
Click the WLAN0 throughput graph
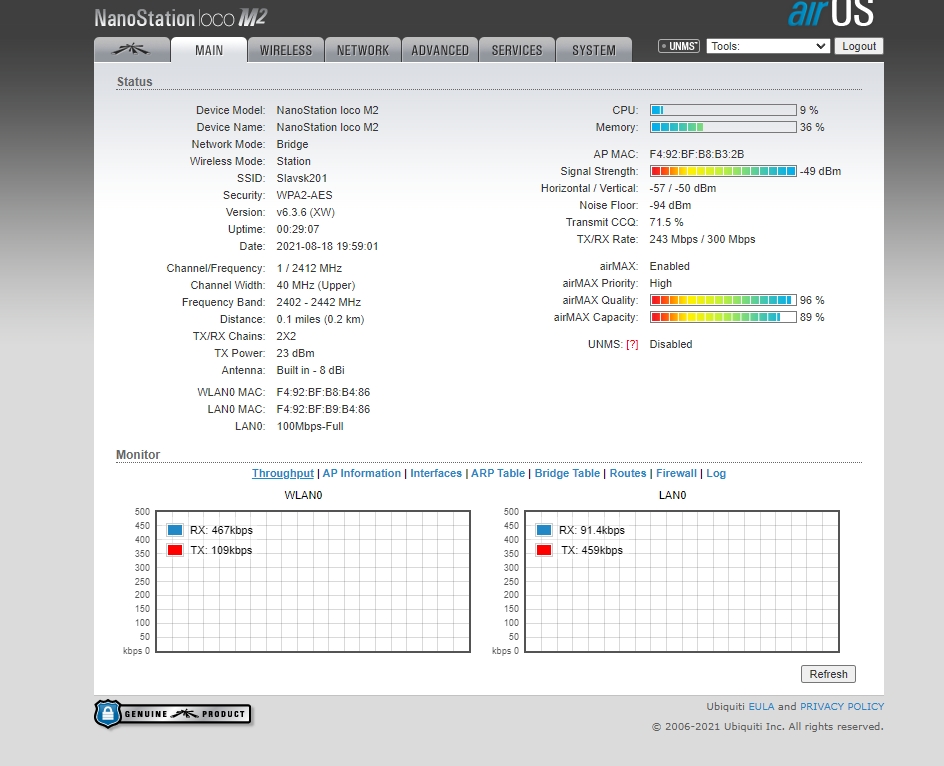pos(312,581)
